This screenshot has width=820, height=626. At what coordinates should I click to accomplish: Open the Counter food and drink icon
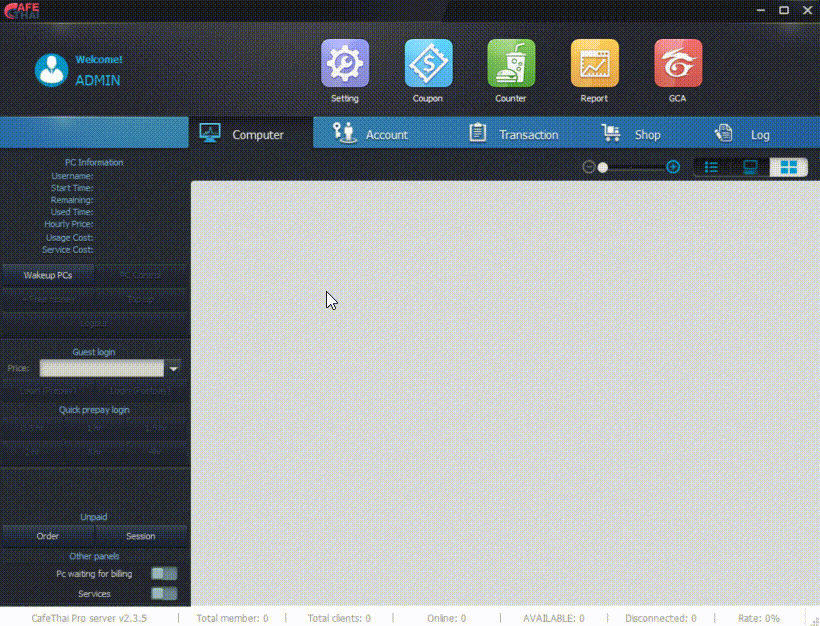[511, 64]
